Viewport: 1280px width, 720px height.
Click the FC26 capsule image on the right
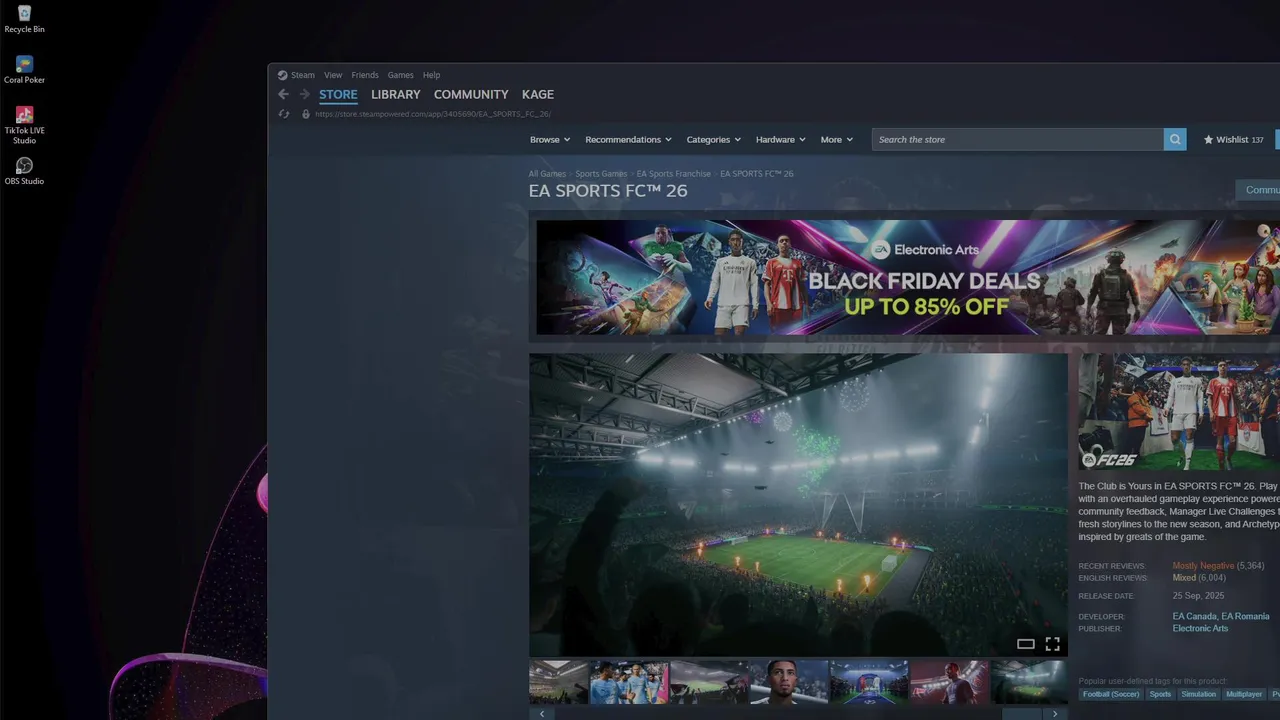(x=1179, y=412)
